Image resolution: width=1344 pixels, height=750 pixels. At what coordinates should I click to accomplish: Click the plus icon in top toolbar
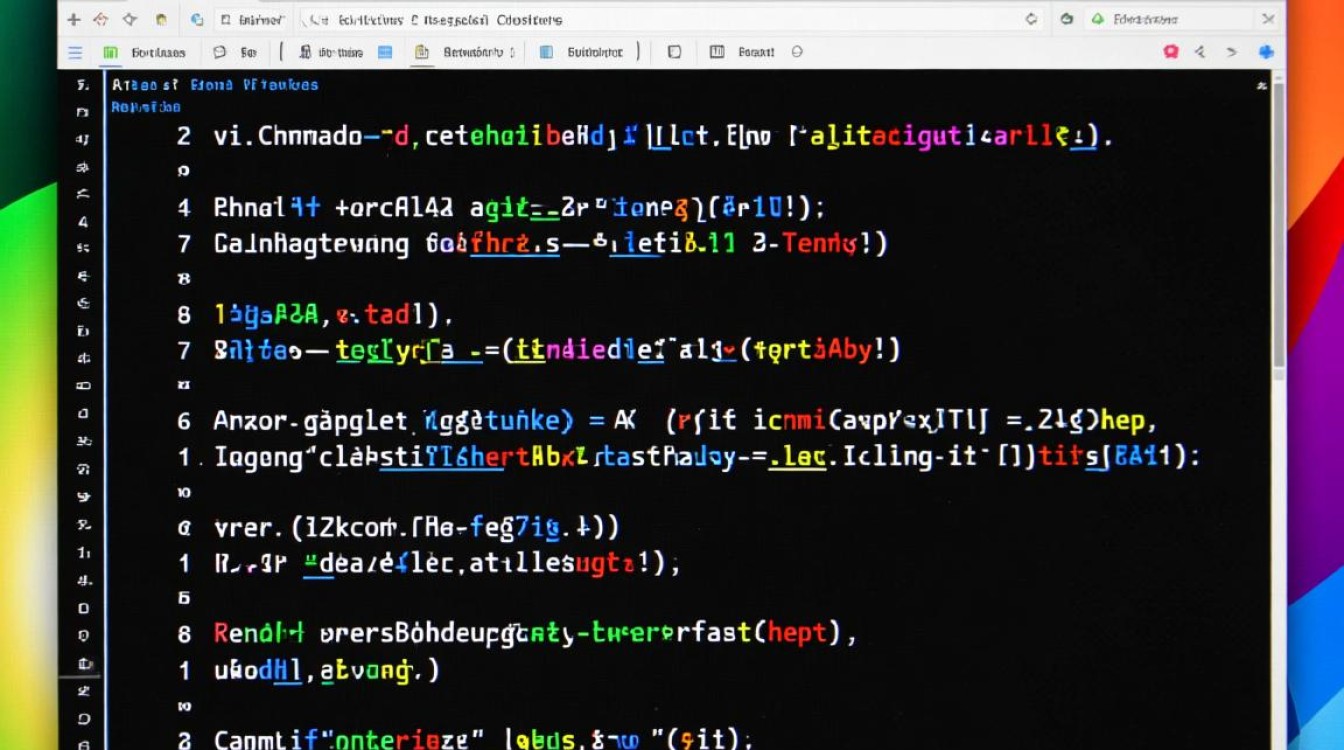click(x=73, y=19)
